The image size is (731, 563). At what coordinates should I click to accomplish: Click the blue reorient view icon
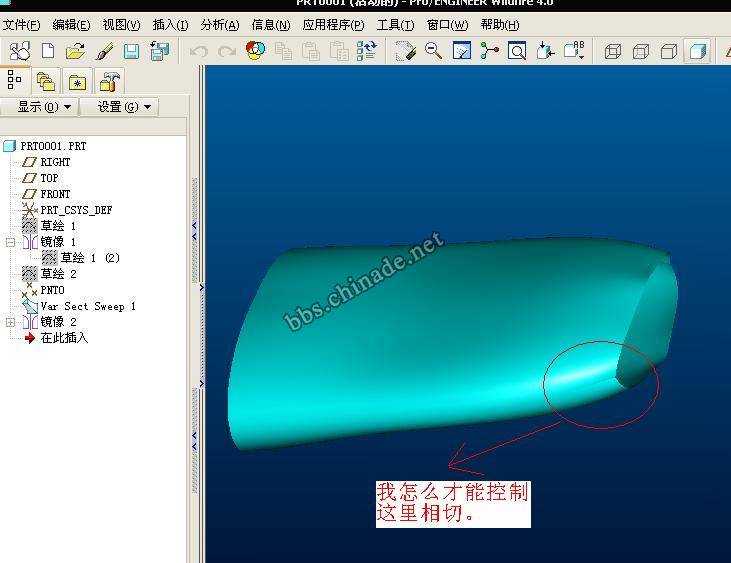pyautogui.click(x=462, y=51)
